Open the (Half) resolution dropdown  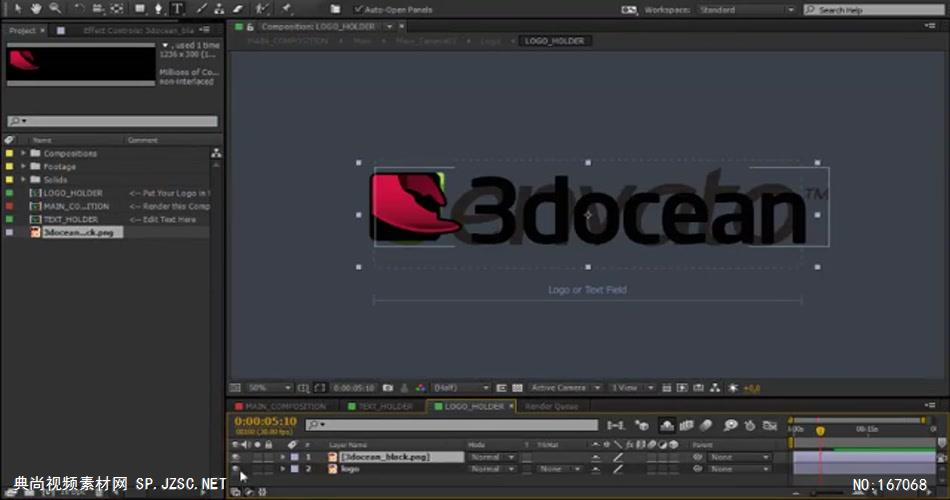461,388
